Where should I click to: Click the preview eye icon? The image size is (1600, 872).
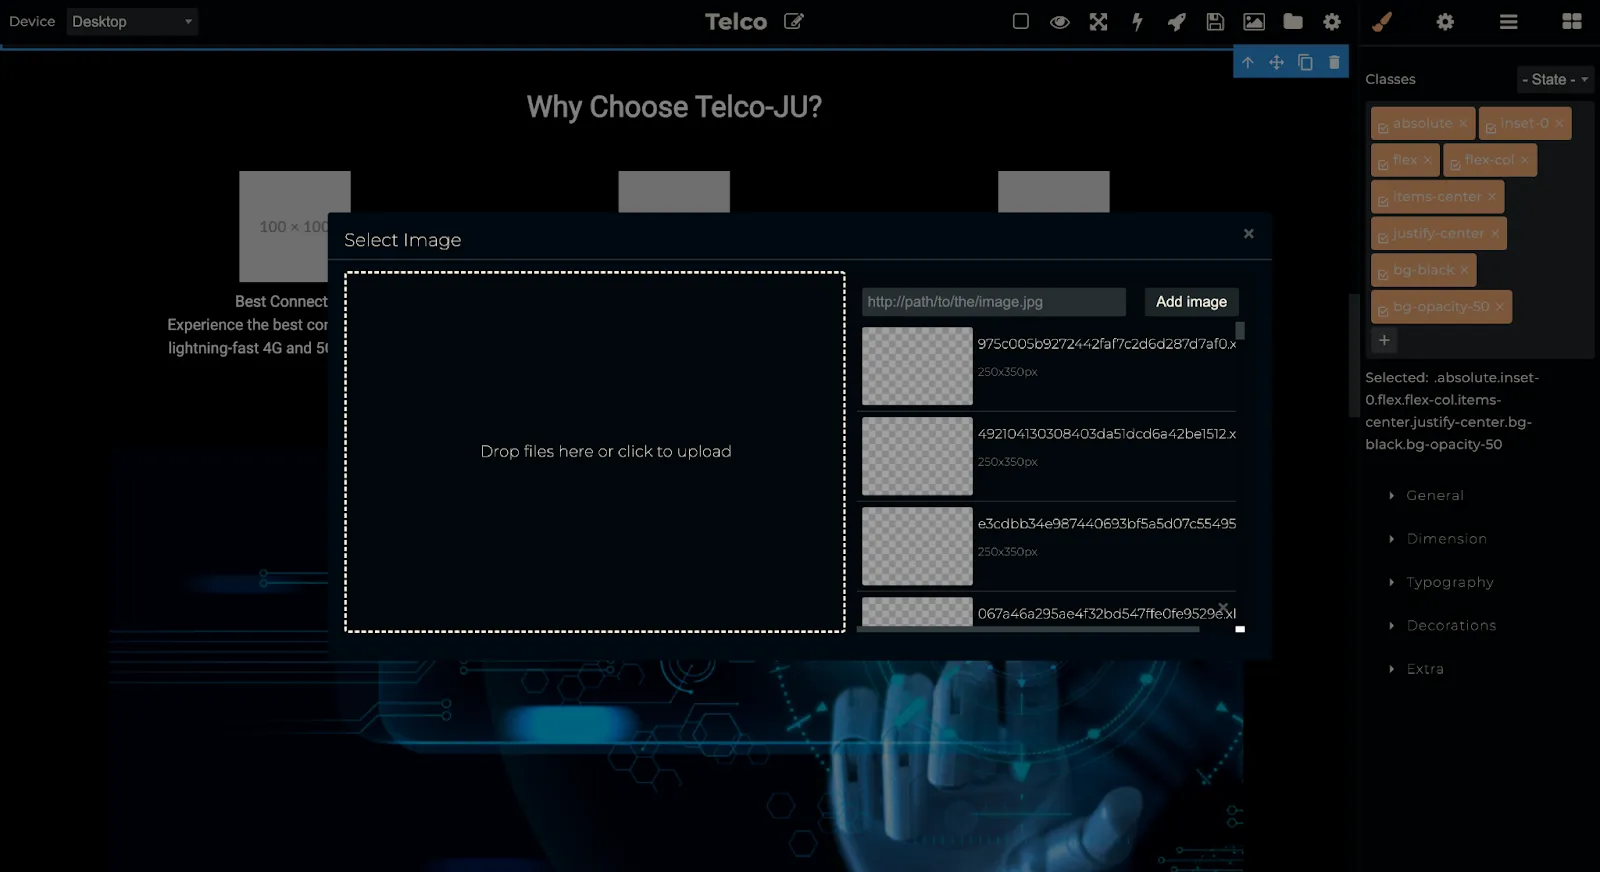pos(1059,21)
